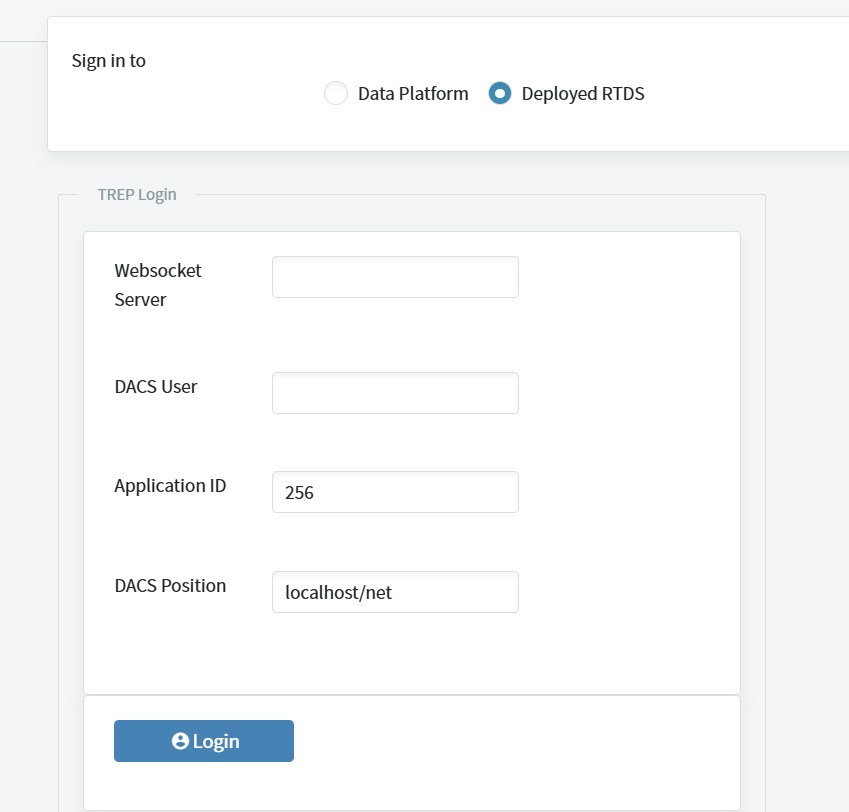Click the DACS User field label

coord(156,387)
